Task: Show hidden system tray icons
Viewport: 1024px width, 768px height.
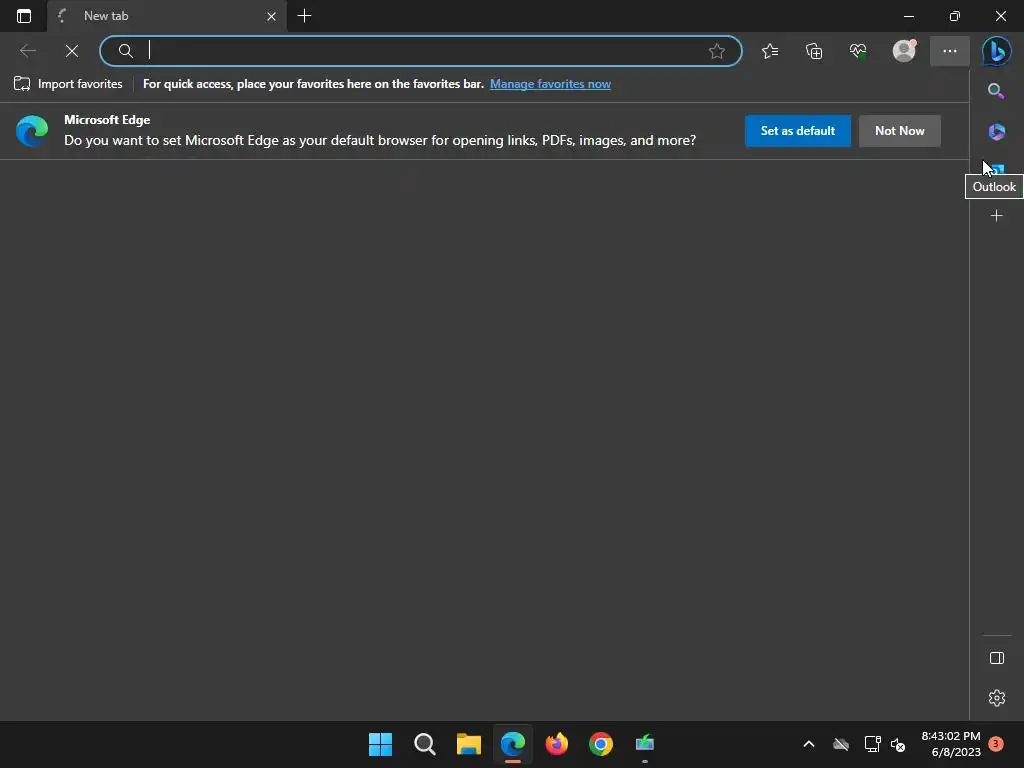Action: 808,744
